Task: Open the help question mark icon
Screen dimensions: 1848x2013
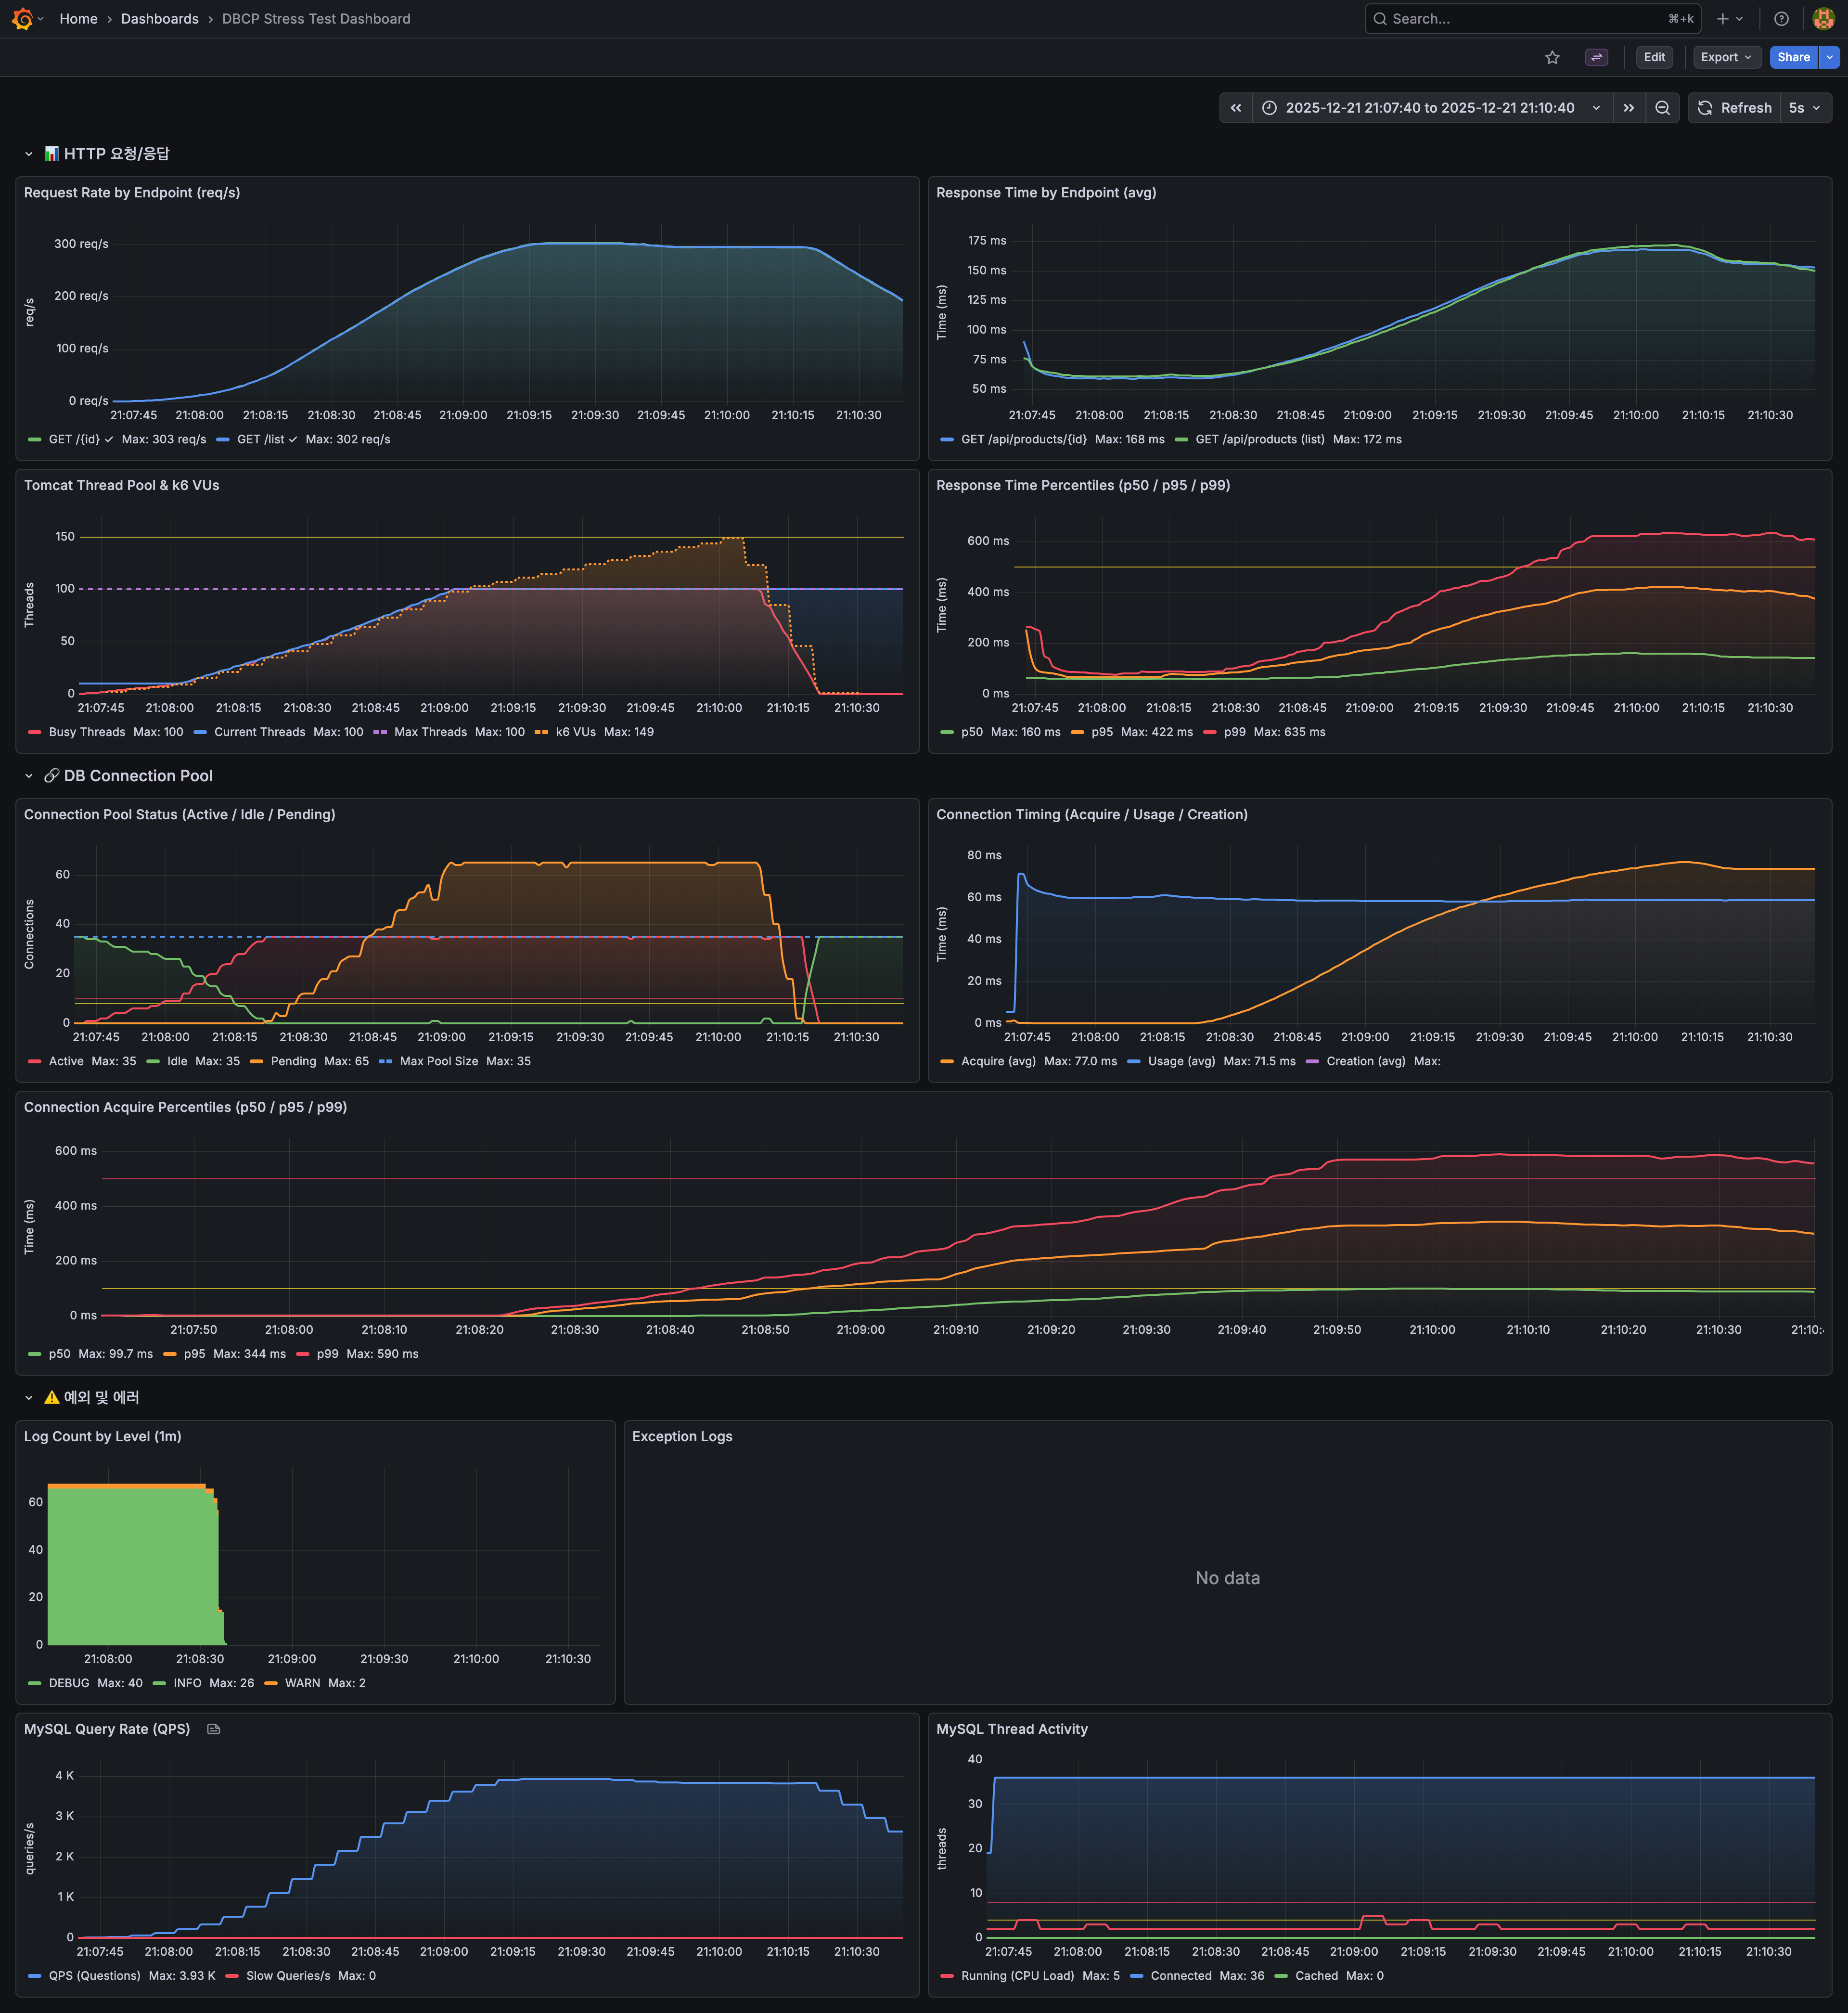Action: point(1781,18)
